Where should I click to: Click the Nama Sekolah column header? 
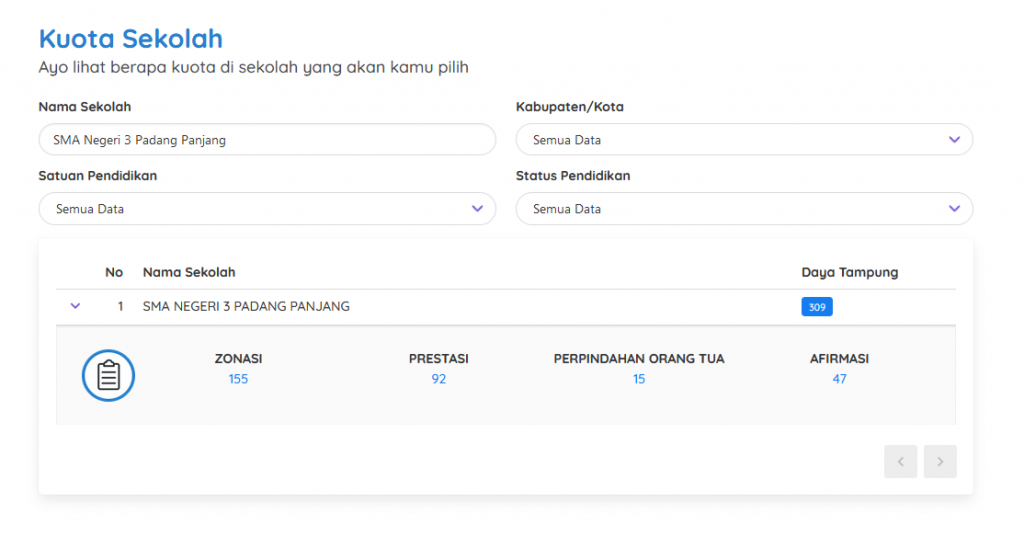tap(189, 272)
